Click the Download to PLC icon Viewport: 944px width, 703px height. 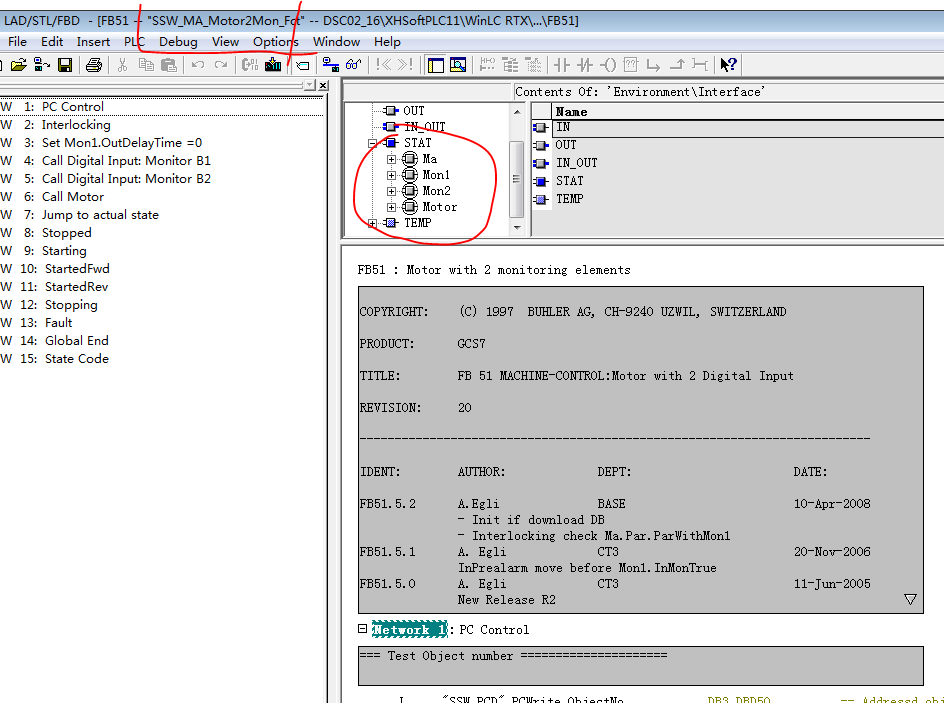[x=273, y=65]
